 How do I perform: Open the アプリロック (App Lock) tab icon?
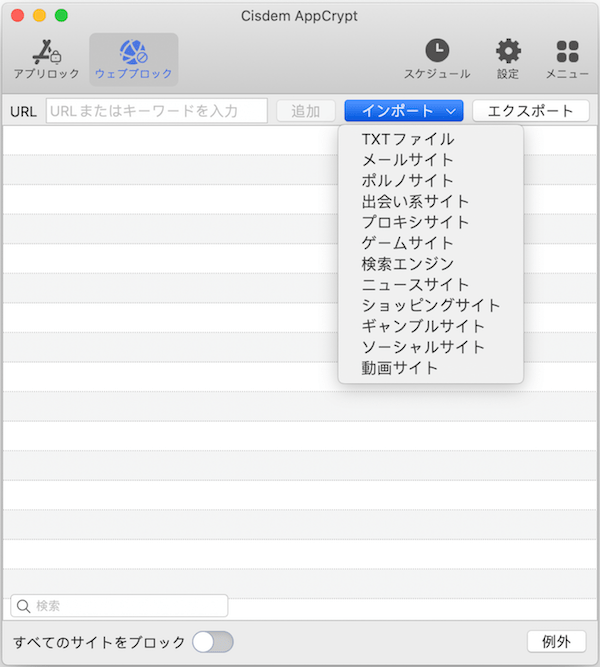point(46,52)
